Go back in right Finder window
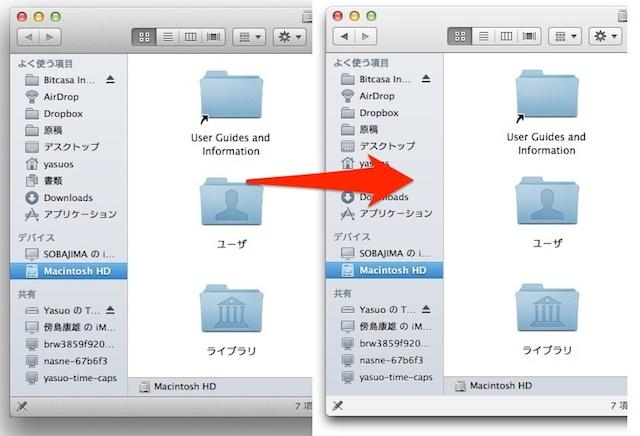The height and width of the screenshot is (436, 640). (x=344, y=36)
